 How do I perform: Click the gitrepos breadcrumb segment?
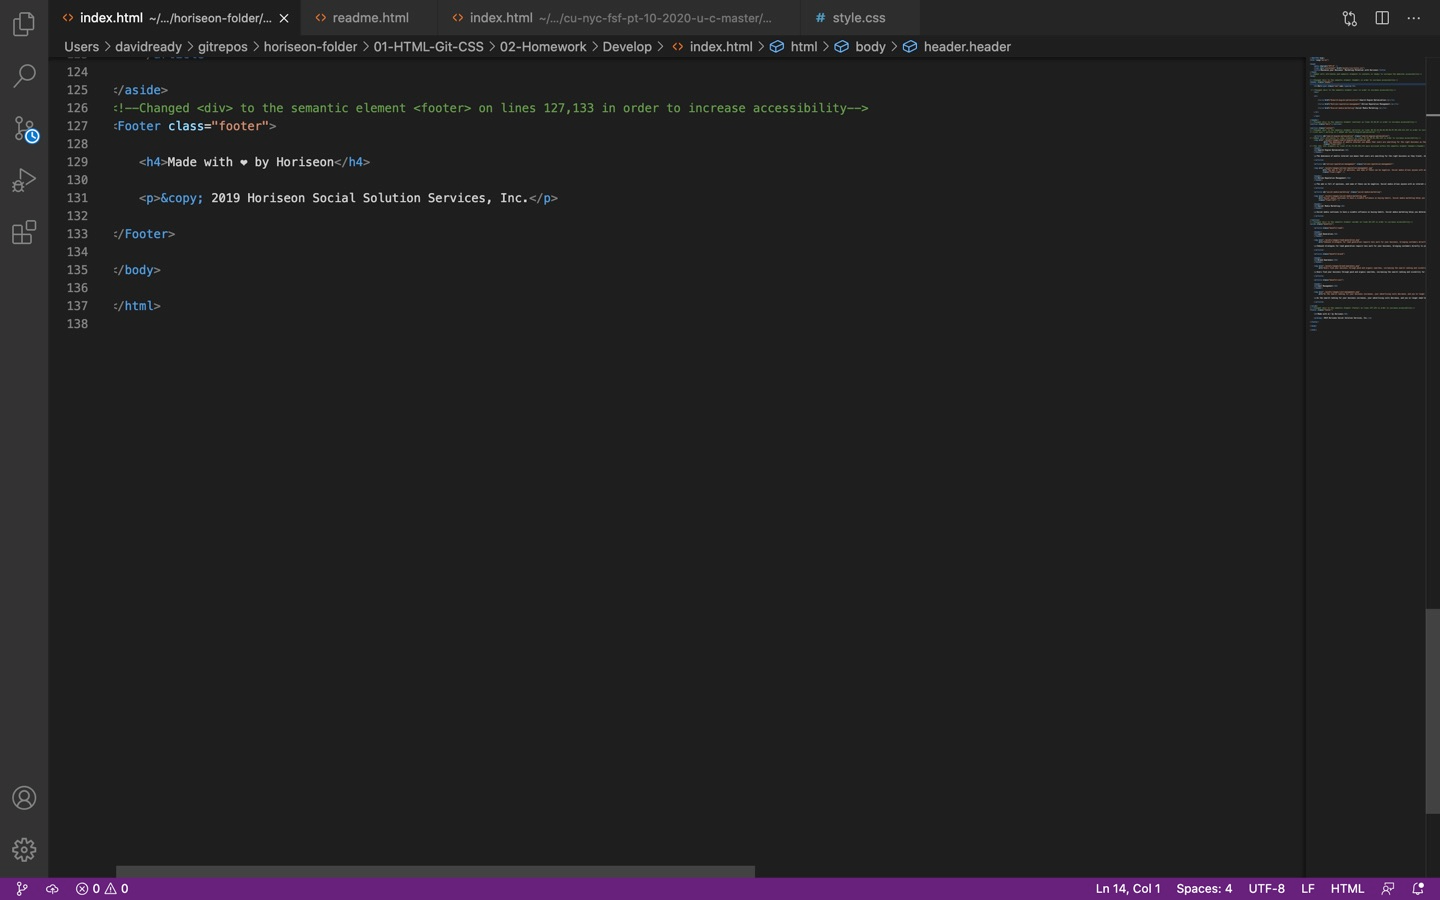[x=222, y=46]
